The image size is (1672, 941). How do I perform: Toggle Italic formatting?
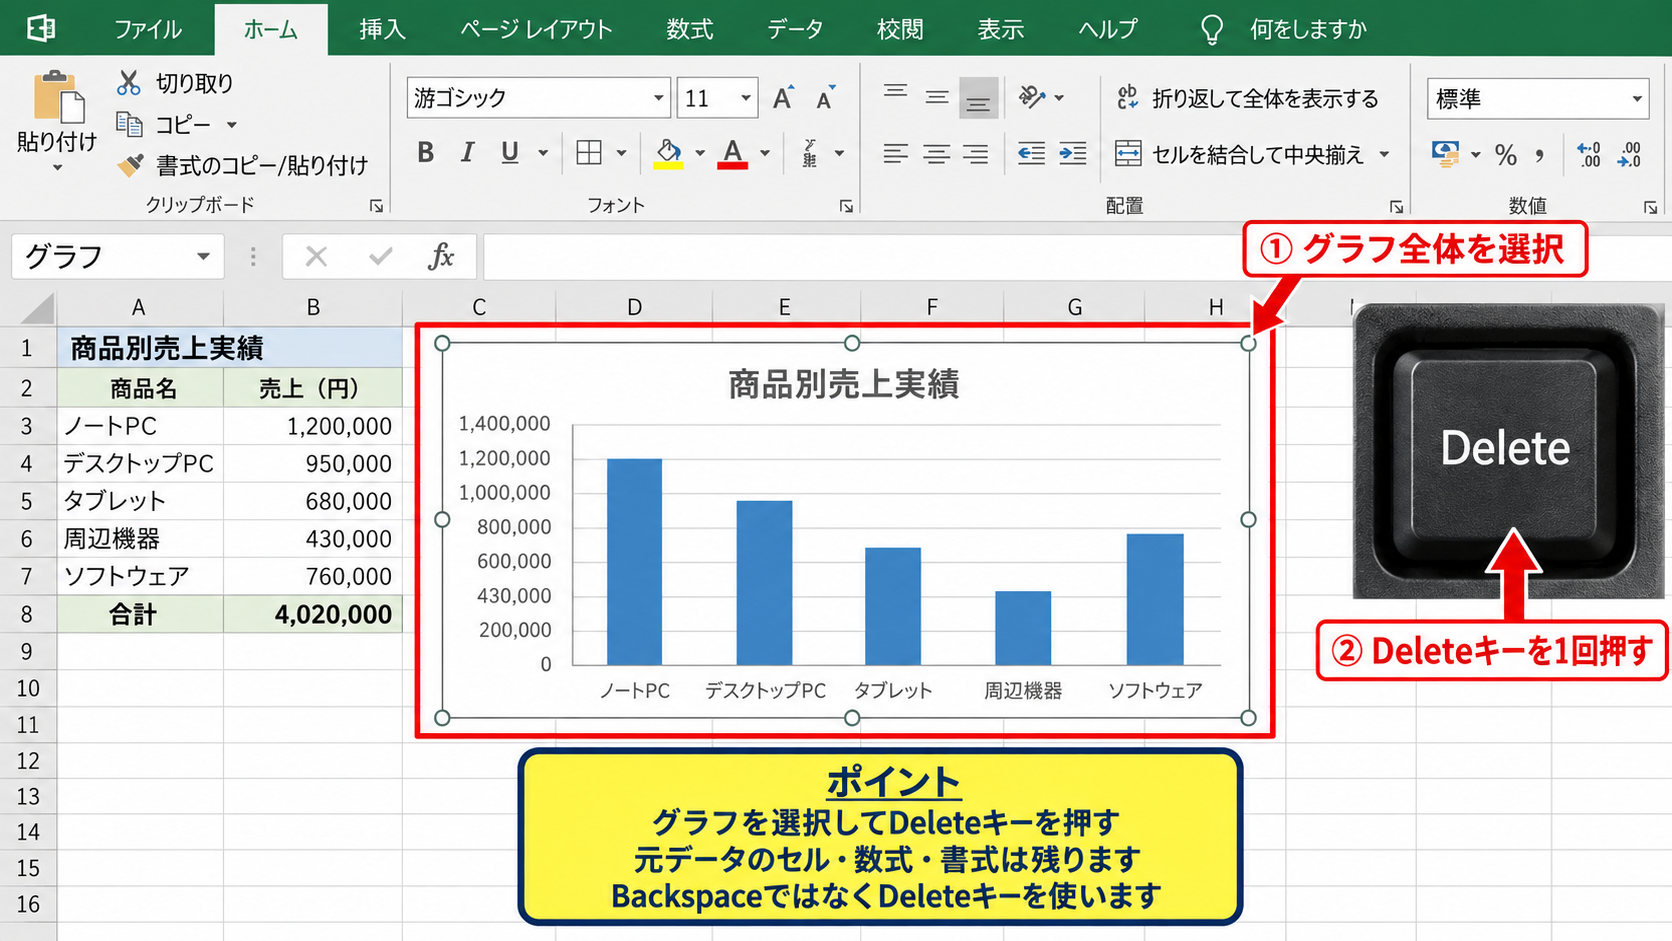click(x=467, y=153)
